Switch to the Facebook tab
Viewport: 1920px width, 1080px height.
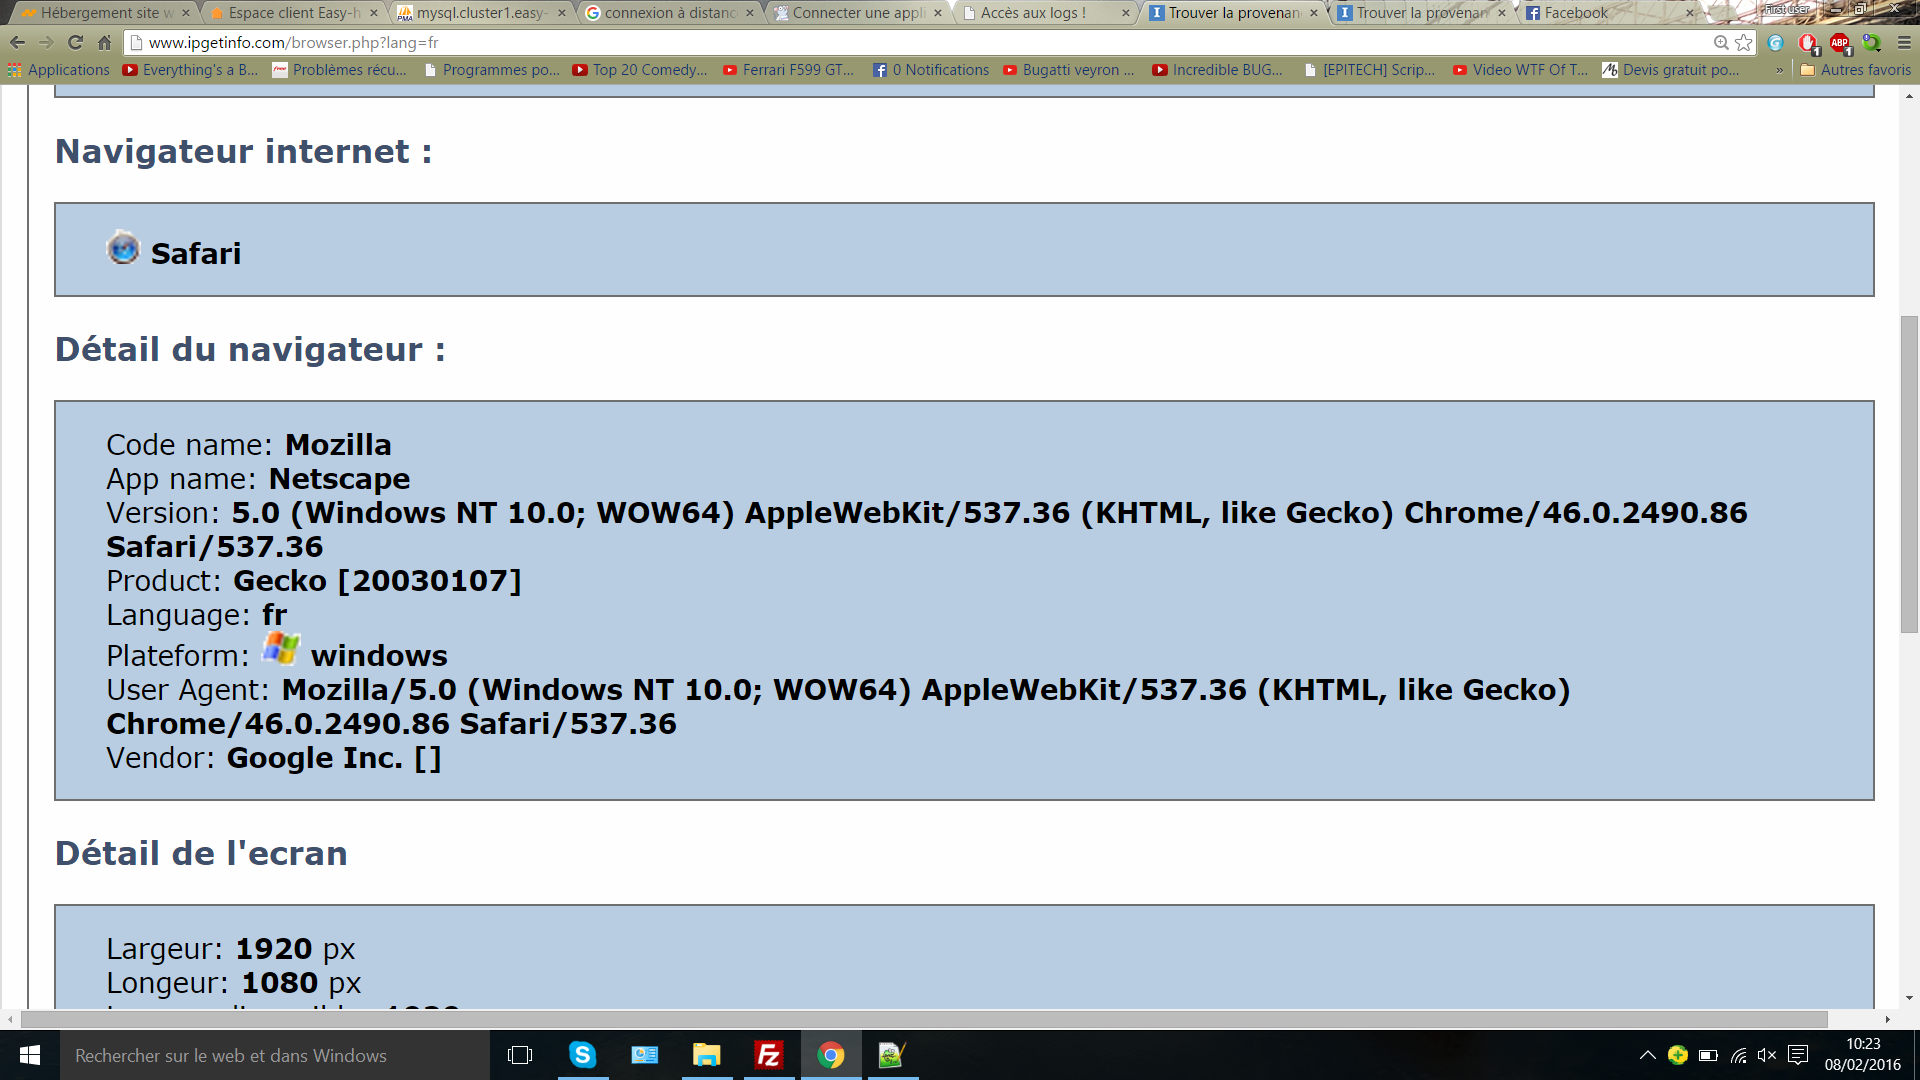1575,13
